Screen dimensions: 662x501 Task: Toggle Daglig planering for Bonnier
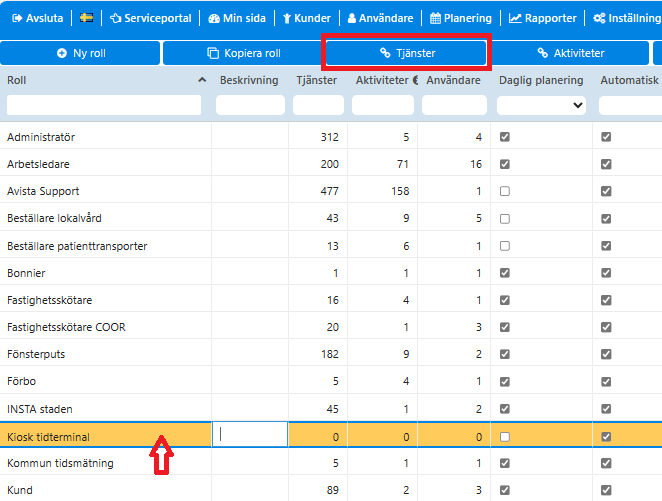(x=505, y=273)
